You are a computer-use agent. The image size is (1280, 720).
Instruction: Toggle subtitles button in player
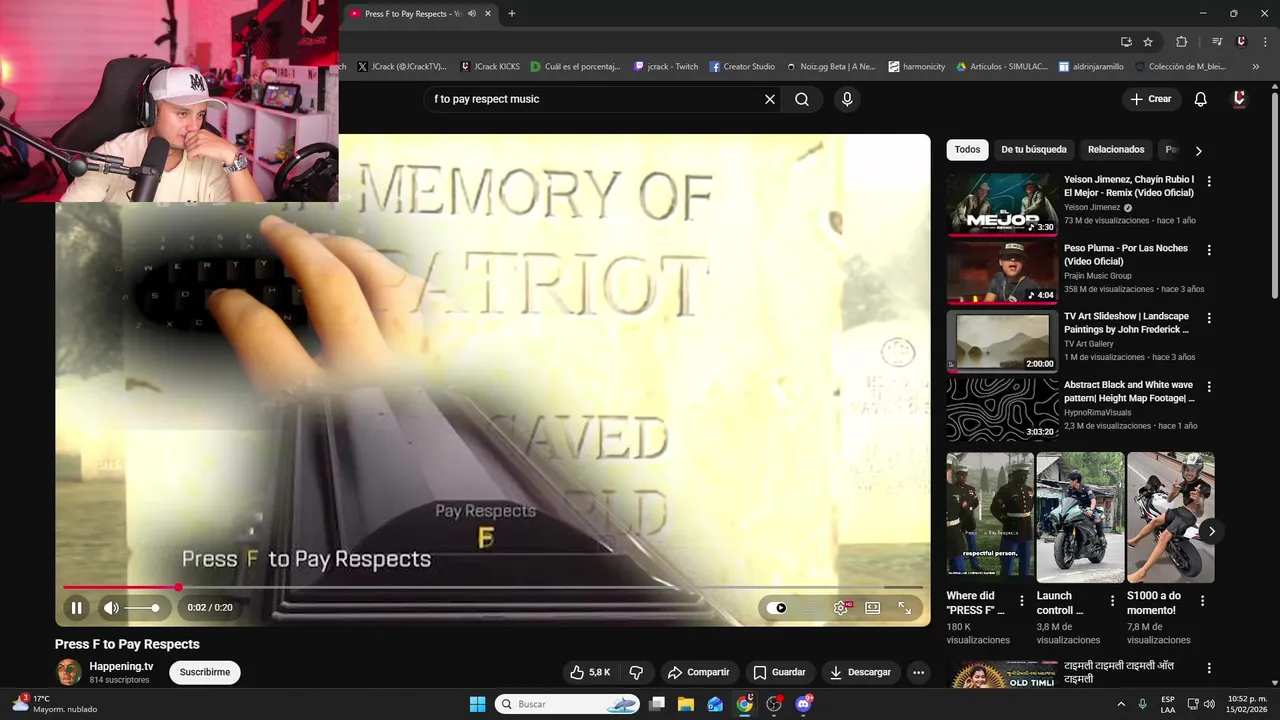[809, 608]
